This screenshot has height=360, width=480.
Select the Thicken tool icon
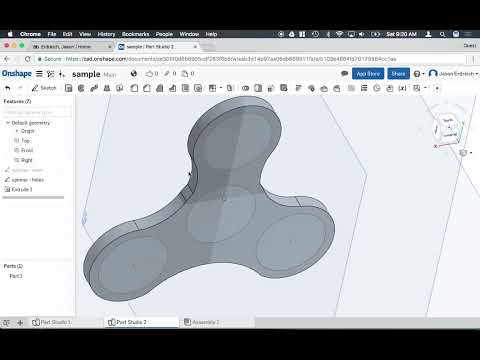(x=120, y=88)
